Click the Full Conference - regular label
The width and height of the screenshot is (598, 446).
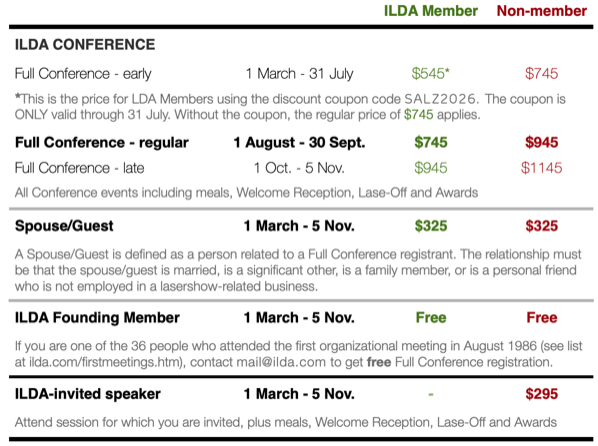(102, 142)
